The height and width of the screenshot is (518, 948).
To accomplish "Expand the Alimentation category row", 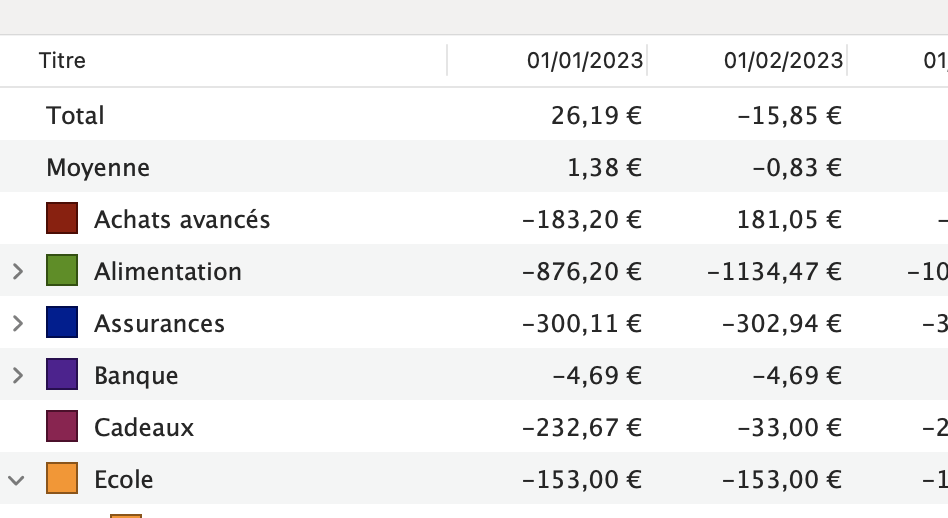I will tap(18, 271).
